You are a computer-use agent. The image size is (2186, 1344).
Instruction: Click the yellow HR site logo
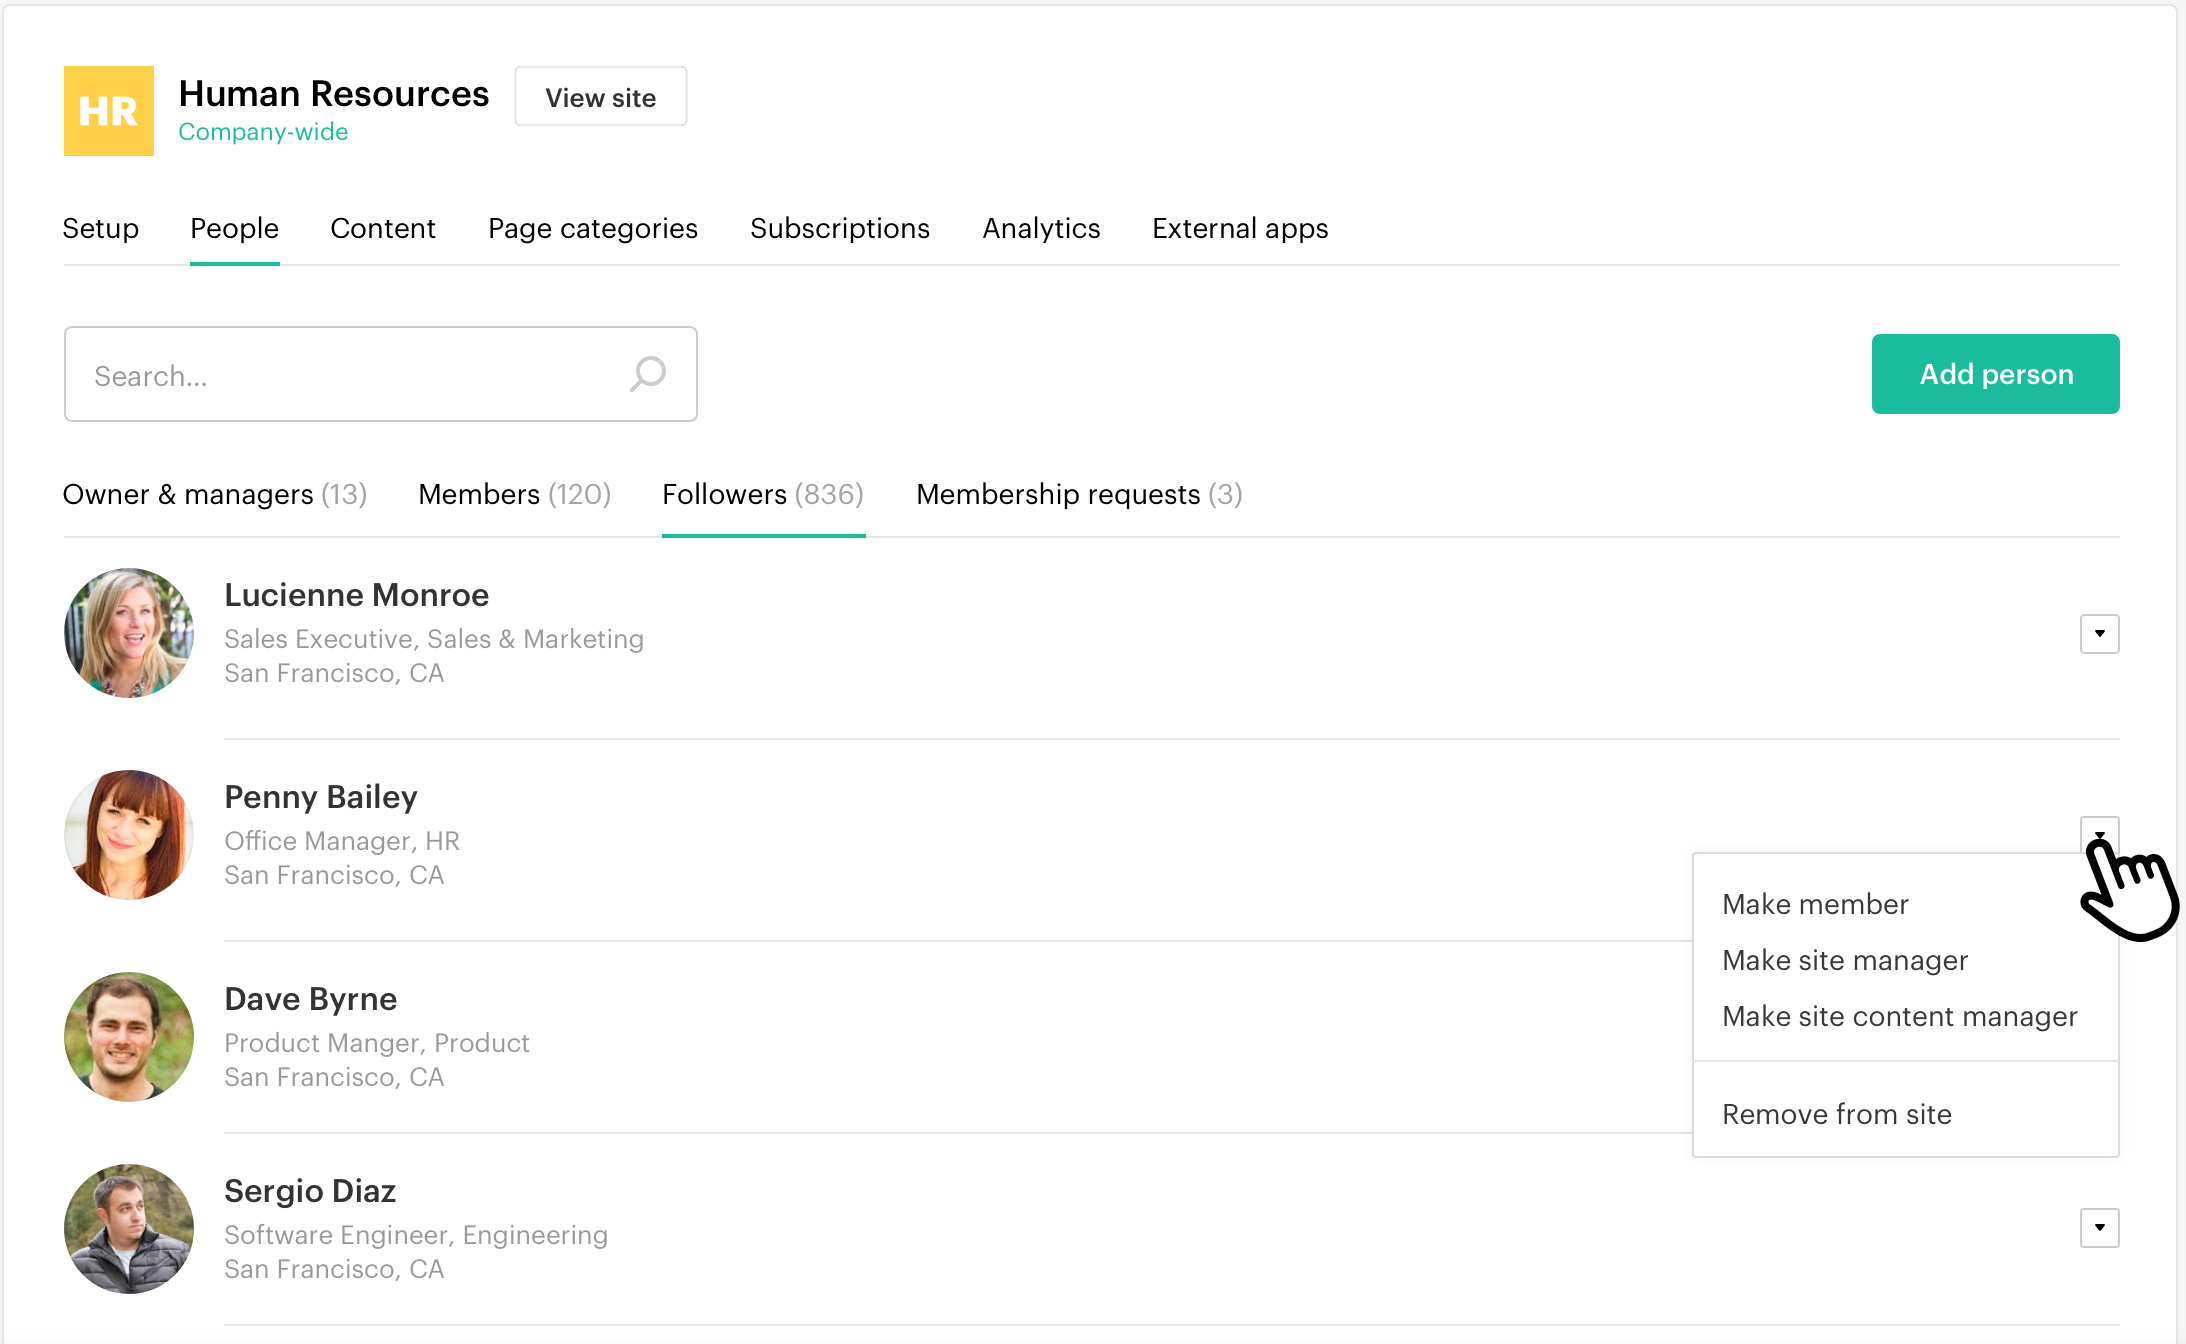coord(109,111)
